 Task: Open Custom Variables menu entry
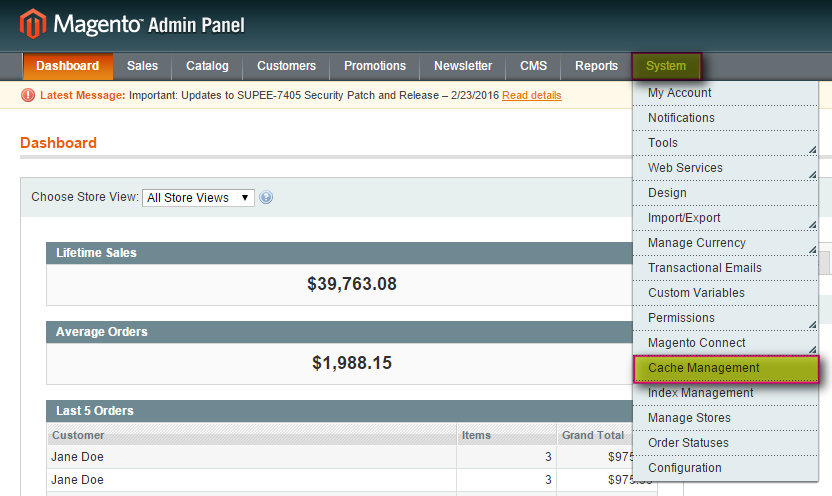(x=725, y=293)
